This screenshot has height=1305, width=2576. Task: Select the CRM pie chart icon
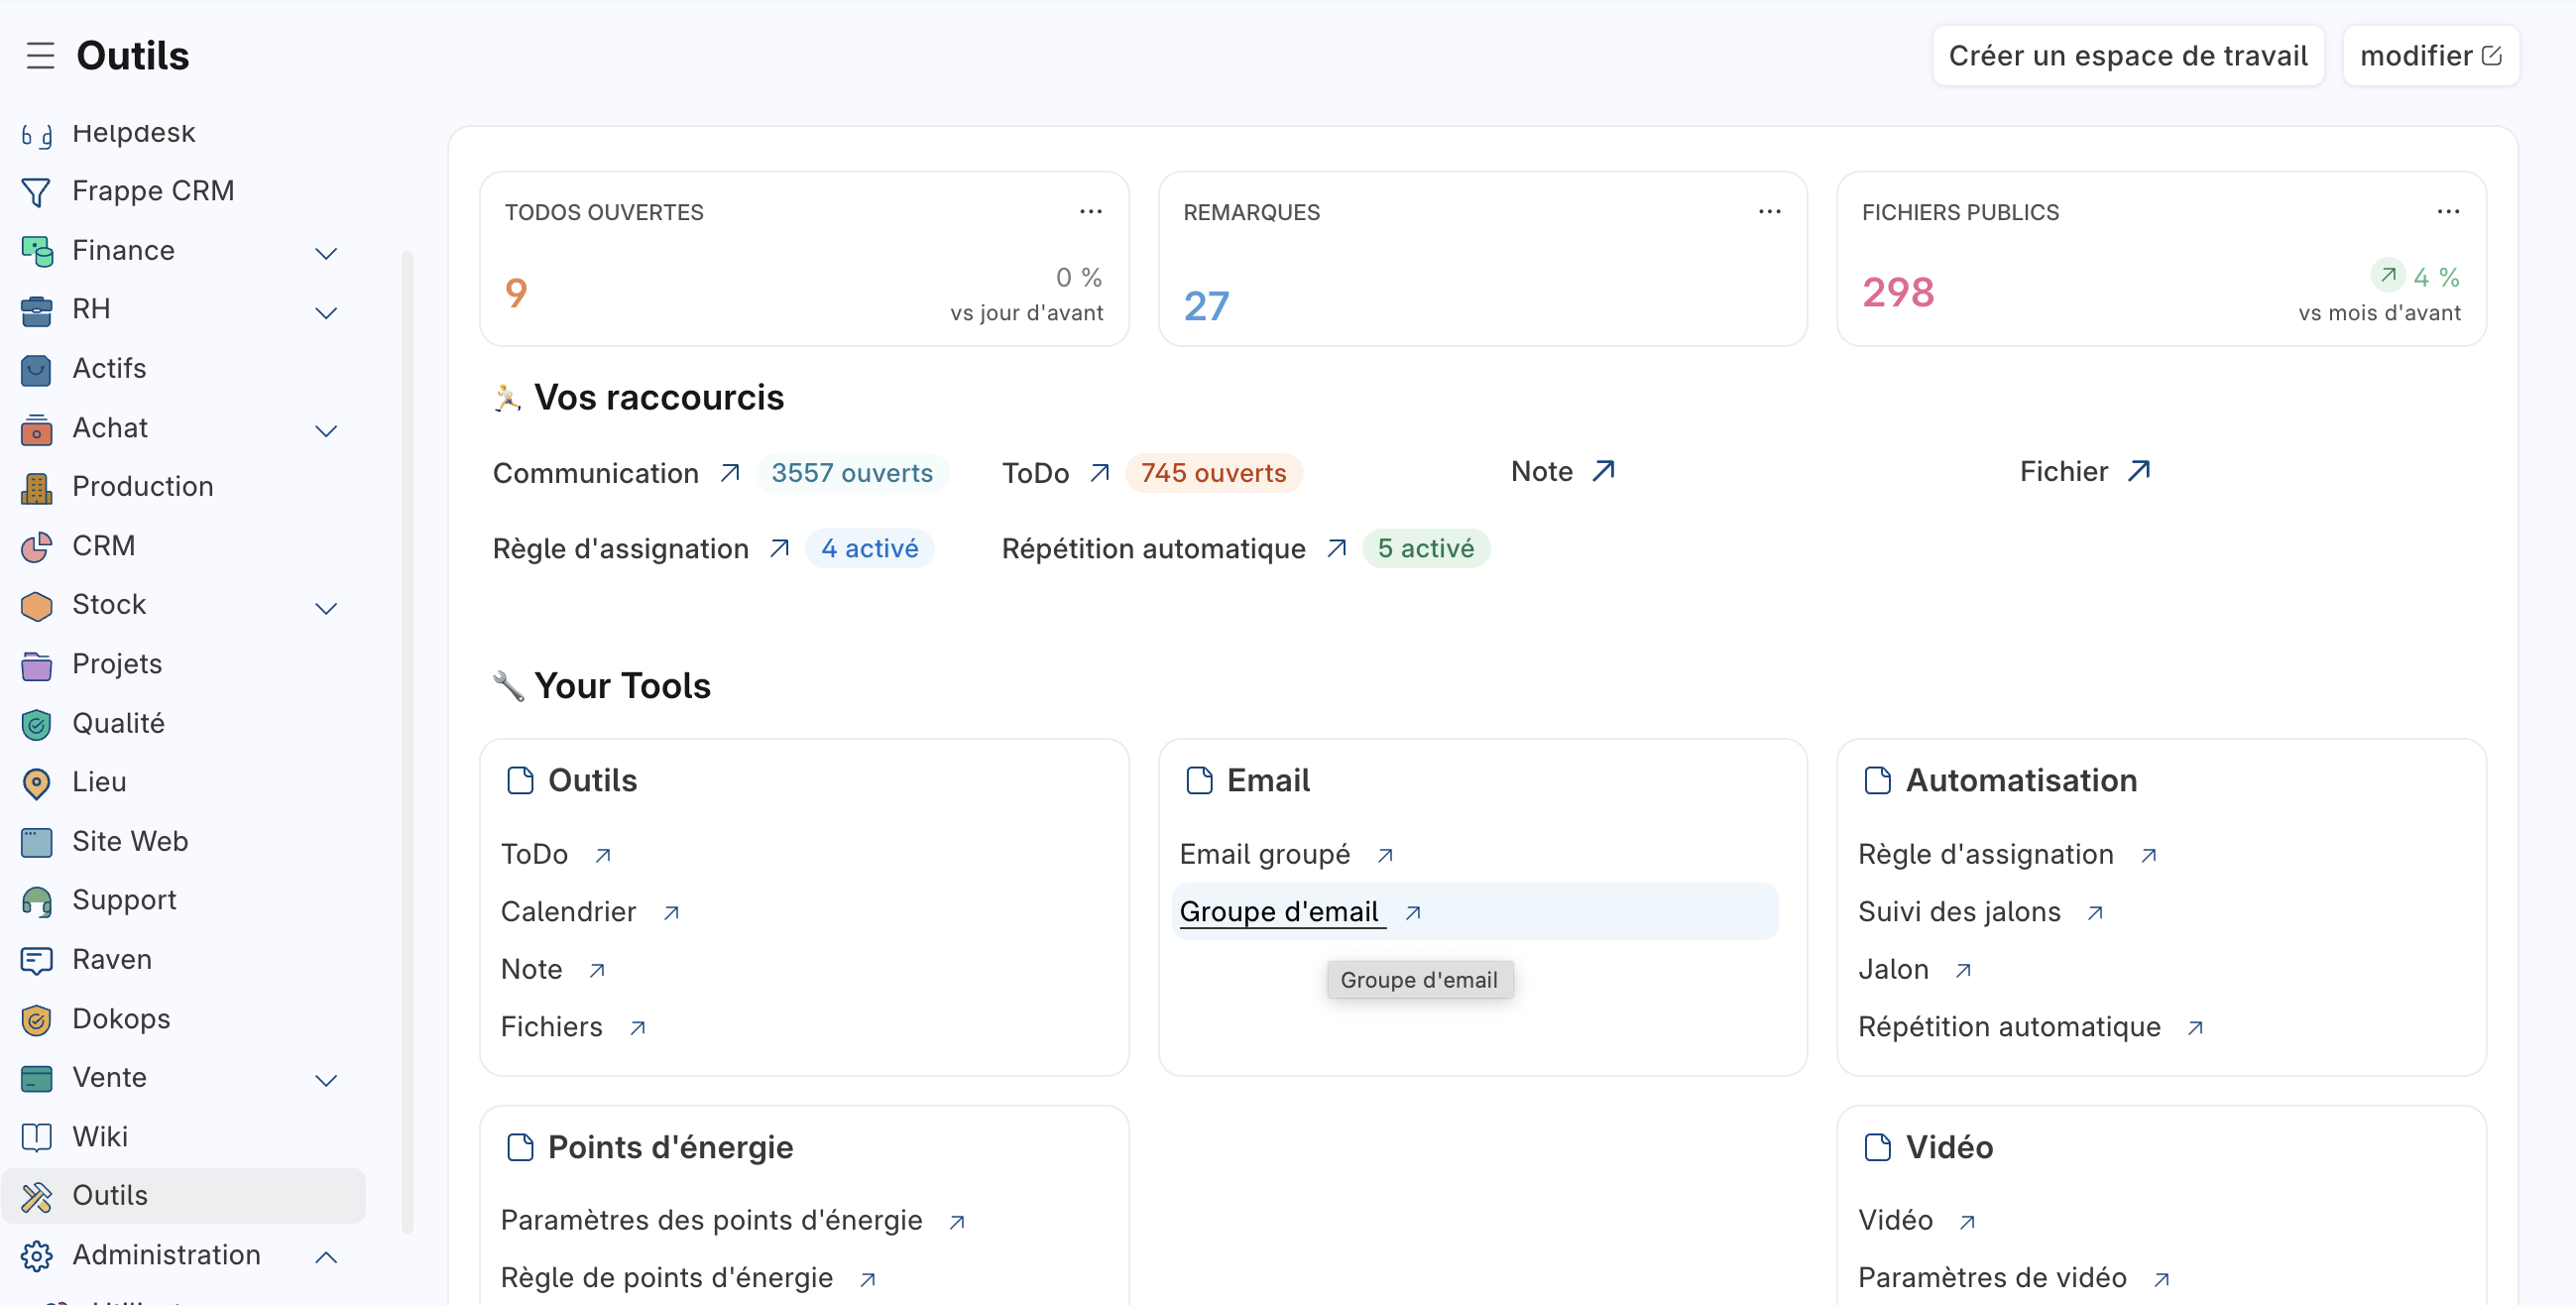click(36, 546)
